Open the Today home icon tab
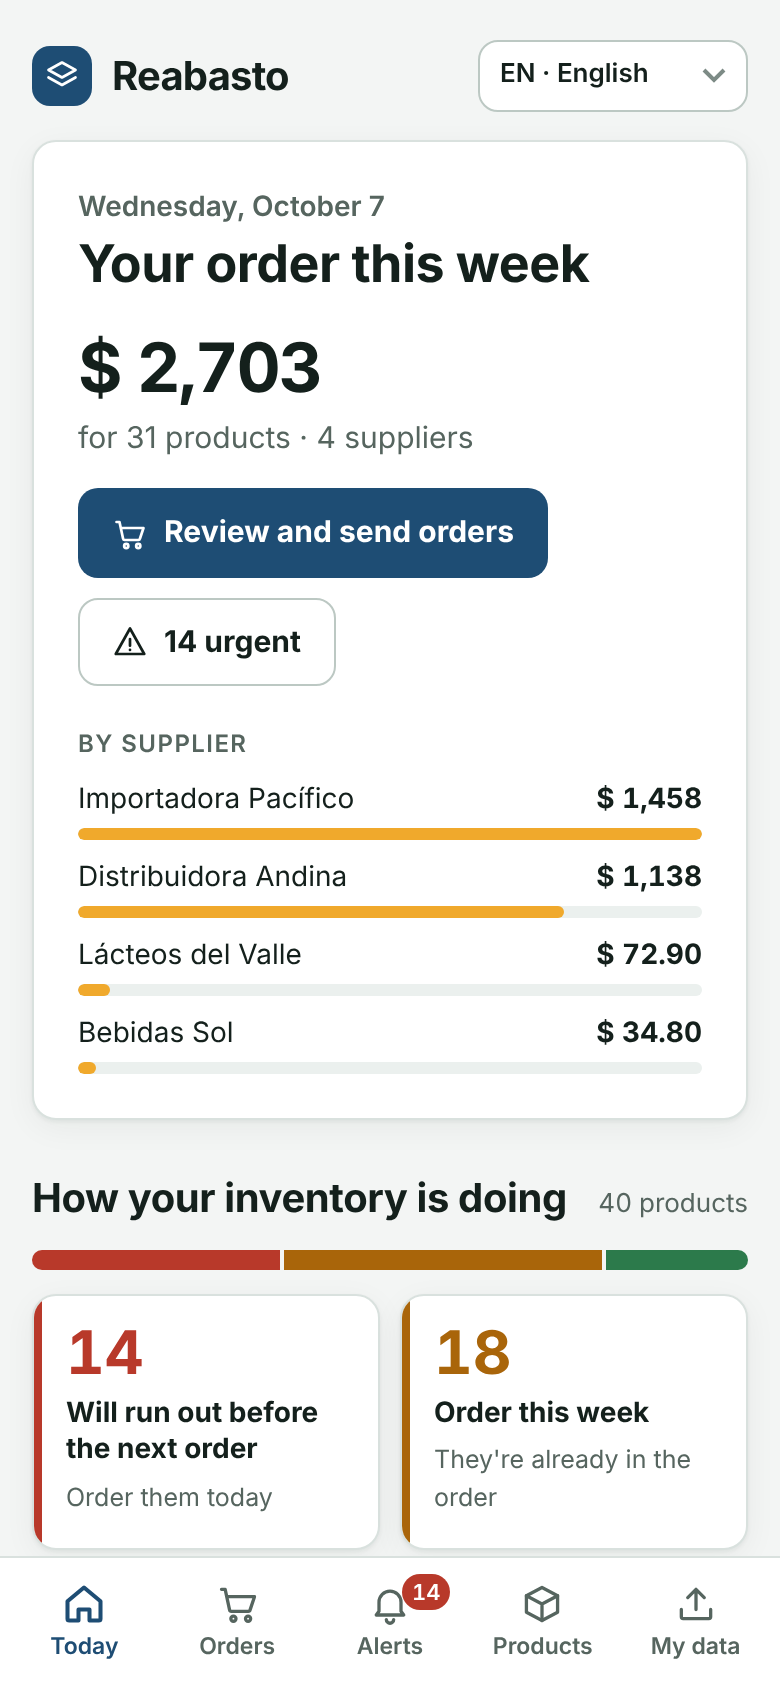This screenshot has height=1688, width=780. [84, 1604]
